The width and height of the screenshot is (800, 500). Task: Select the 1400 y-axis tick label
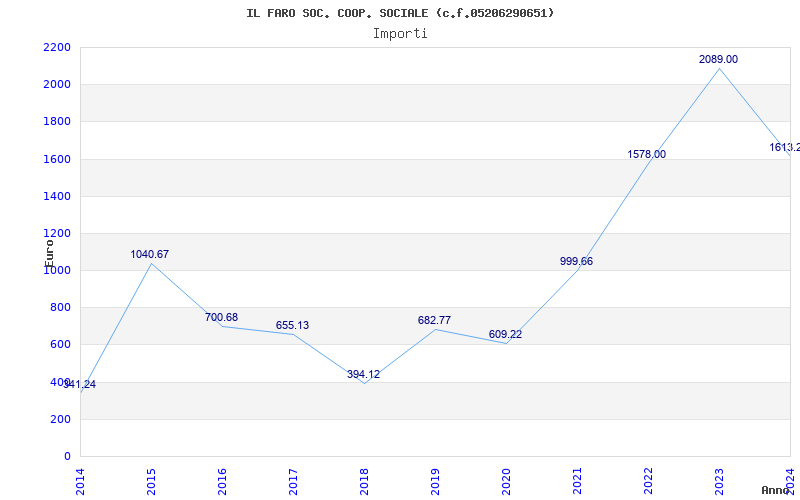coord(57,196)
